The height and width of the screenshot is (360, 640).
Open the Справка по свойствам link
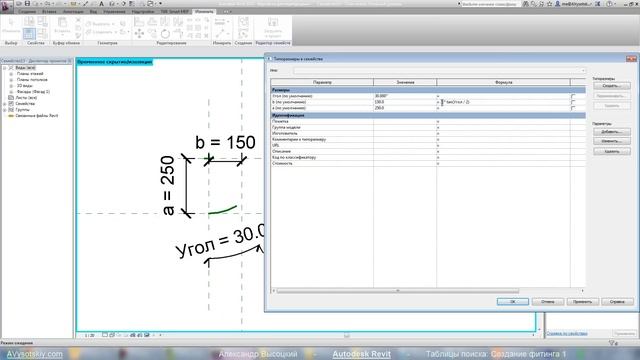click(567, 334)
